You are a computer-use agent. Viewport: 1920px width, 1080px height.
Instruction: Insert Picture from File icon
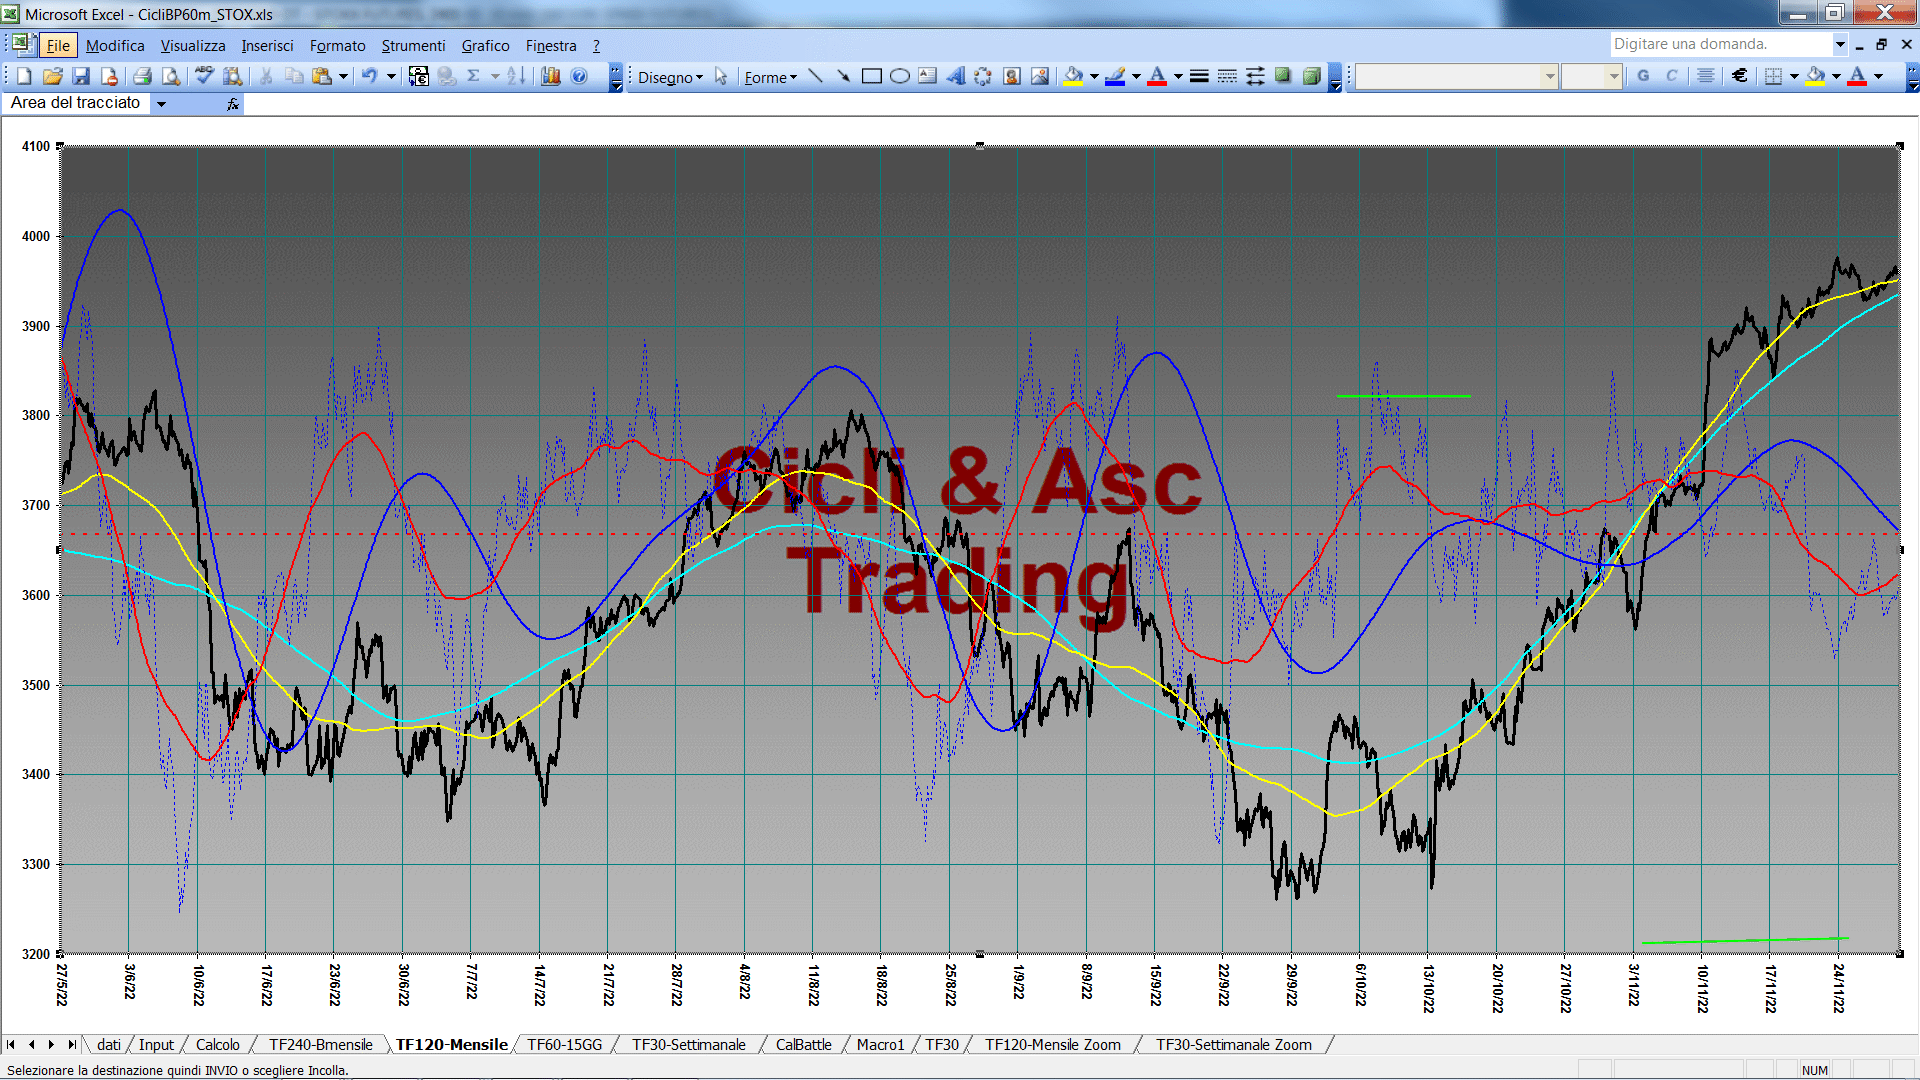click(1040, 76)
